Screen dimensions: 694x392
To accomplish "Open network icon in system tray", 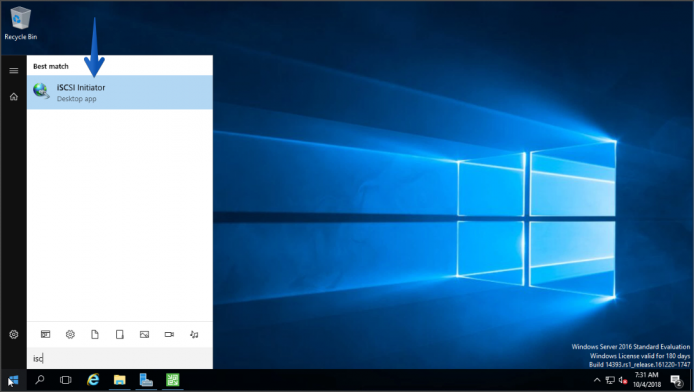I will pos(610,380).
